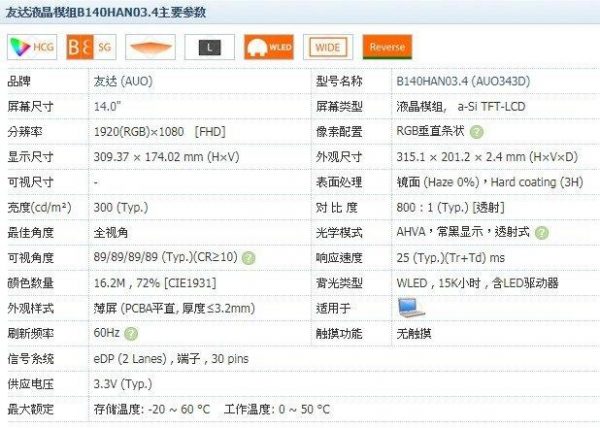
Task: Click the 光学模式 label
Action: [x=339, y=233]
